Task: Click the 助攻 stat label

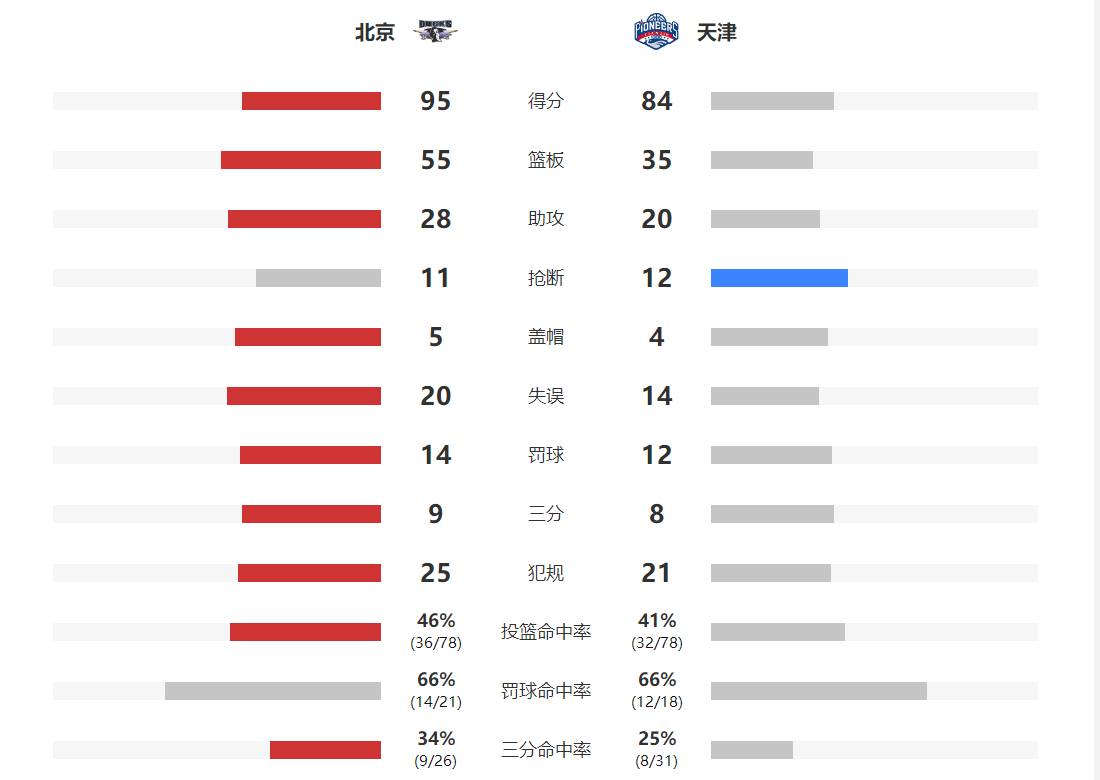Action: pos(546,219)
